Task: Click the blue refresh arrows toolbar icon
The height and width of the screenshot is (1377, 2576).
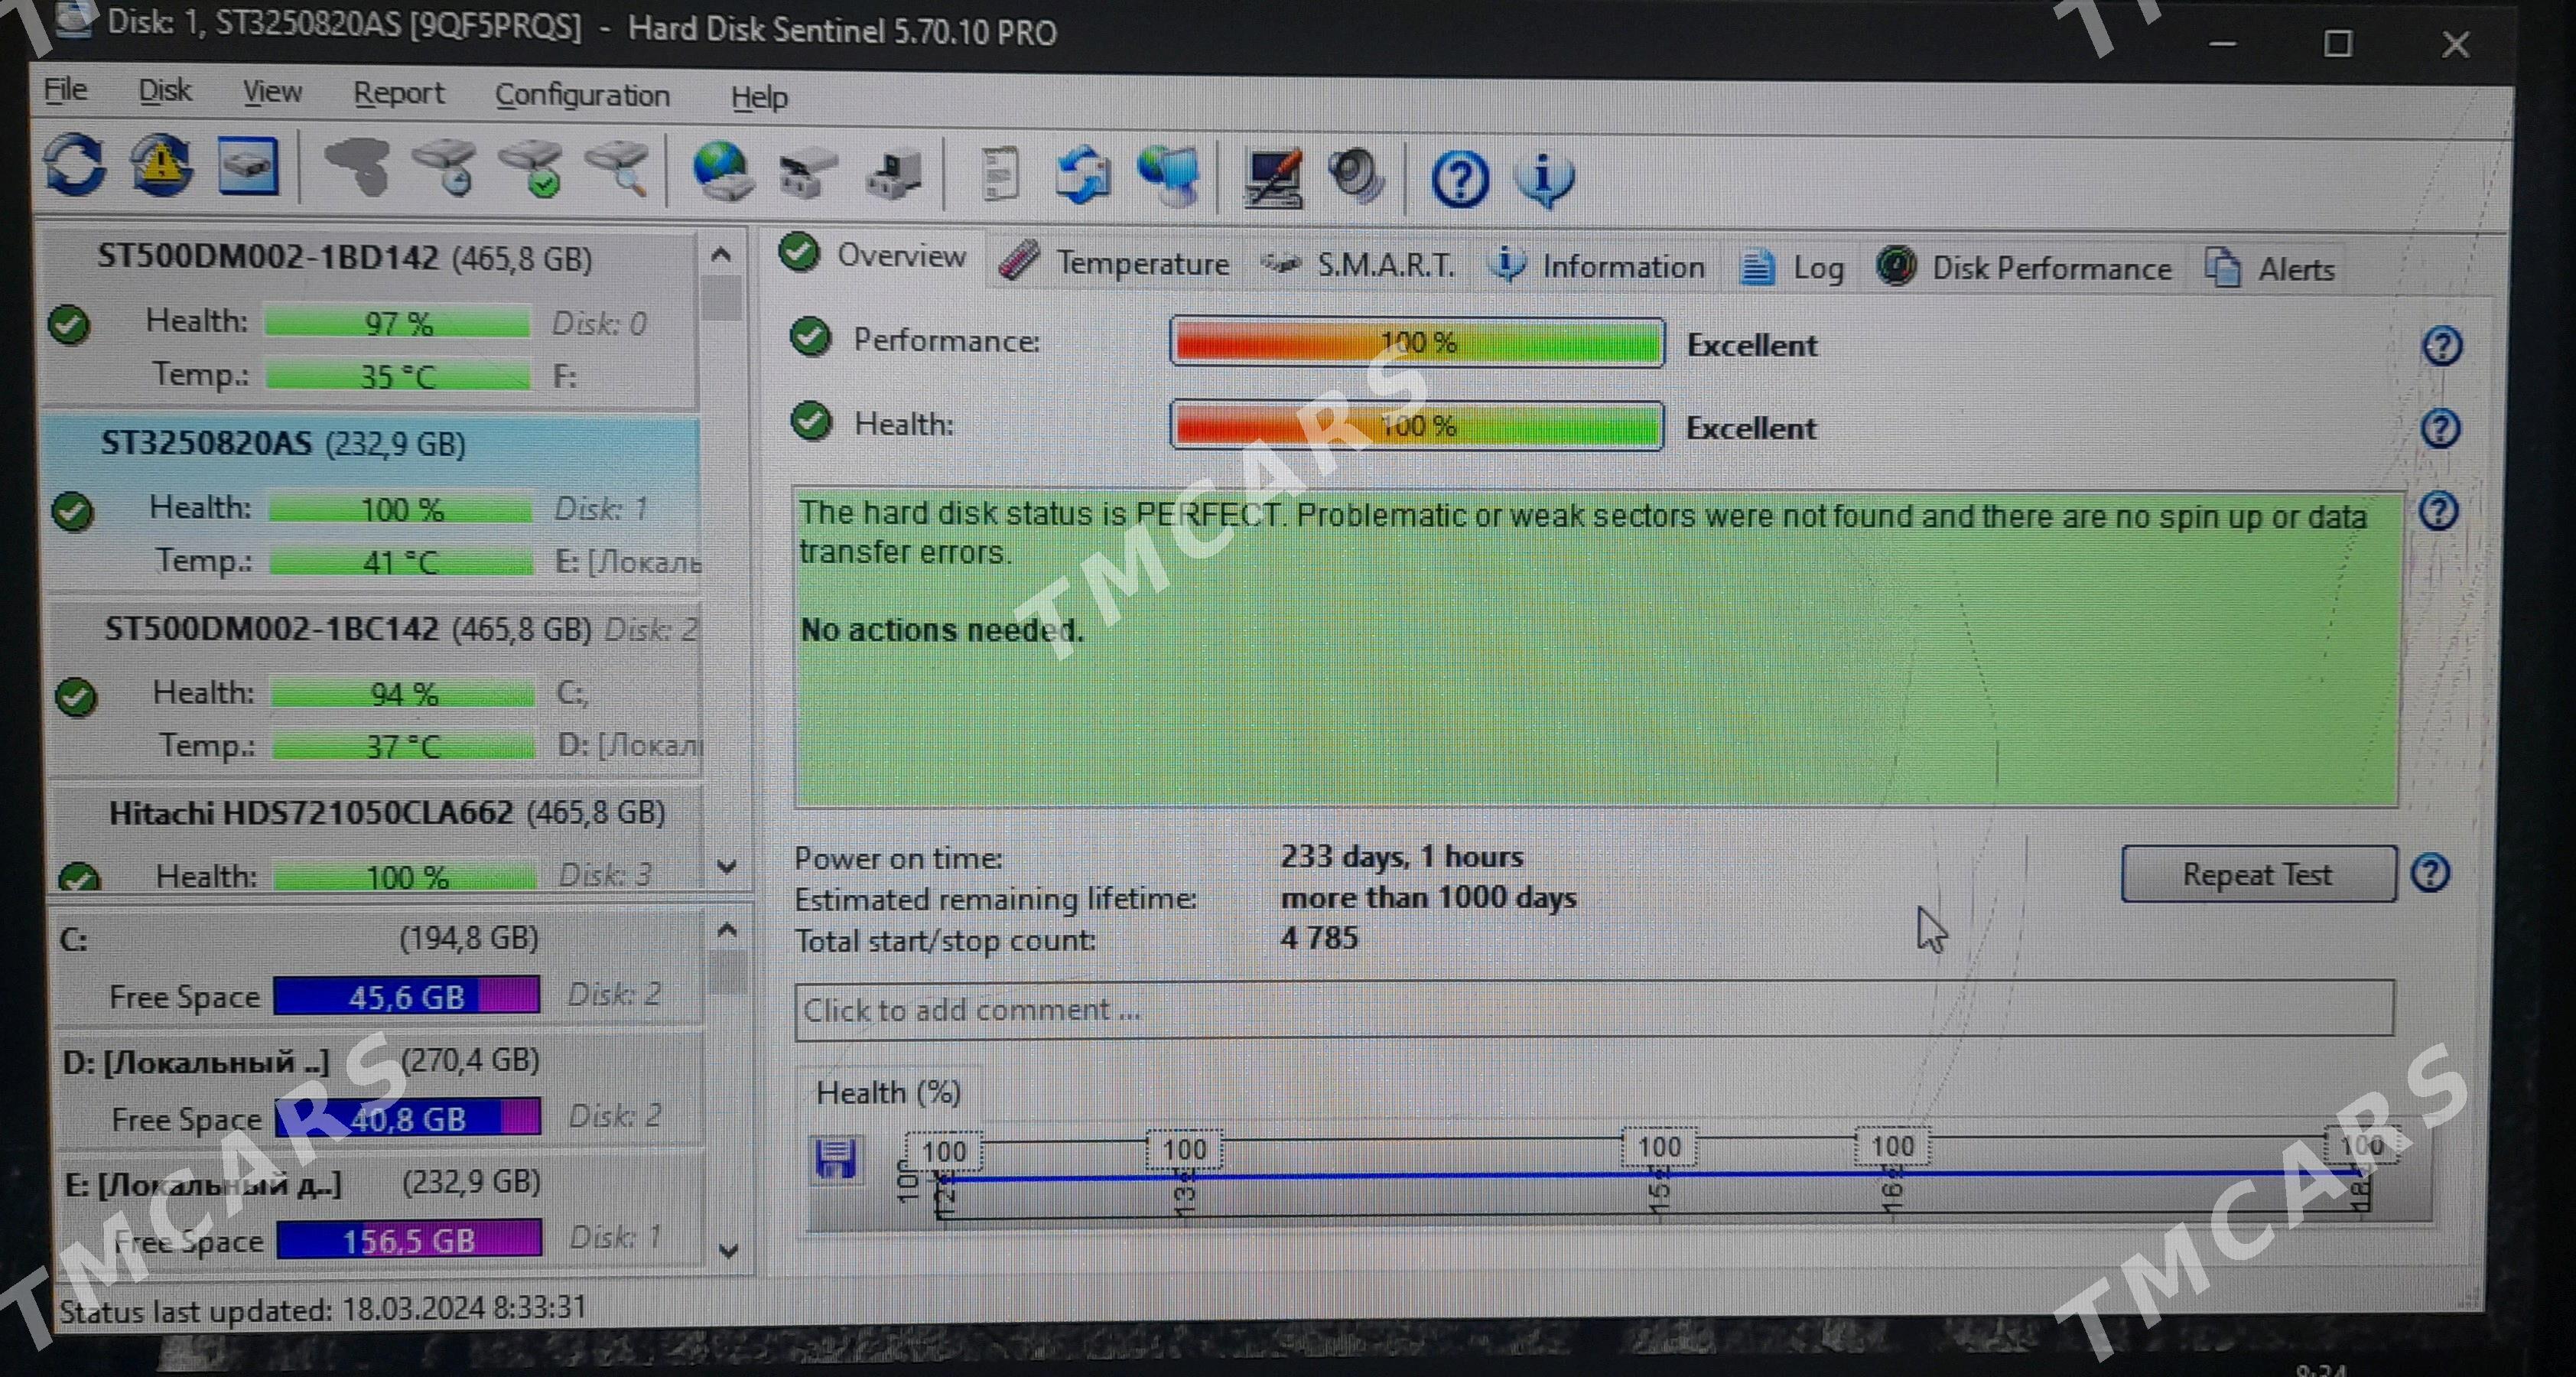Action: pos(75,165)
